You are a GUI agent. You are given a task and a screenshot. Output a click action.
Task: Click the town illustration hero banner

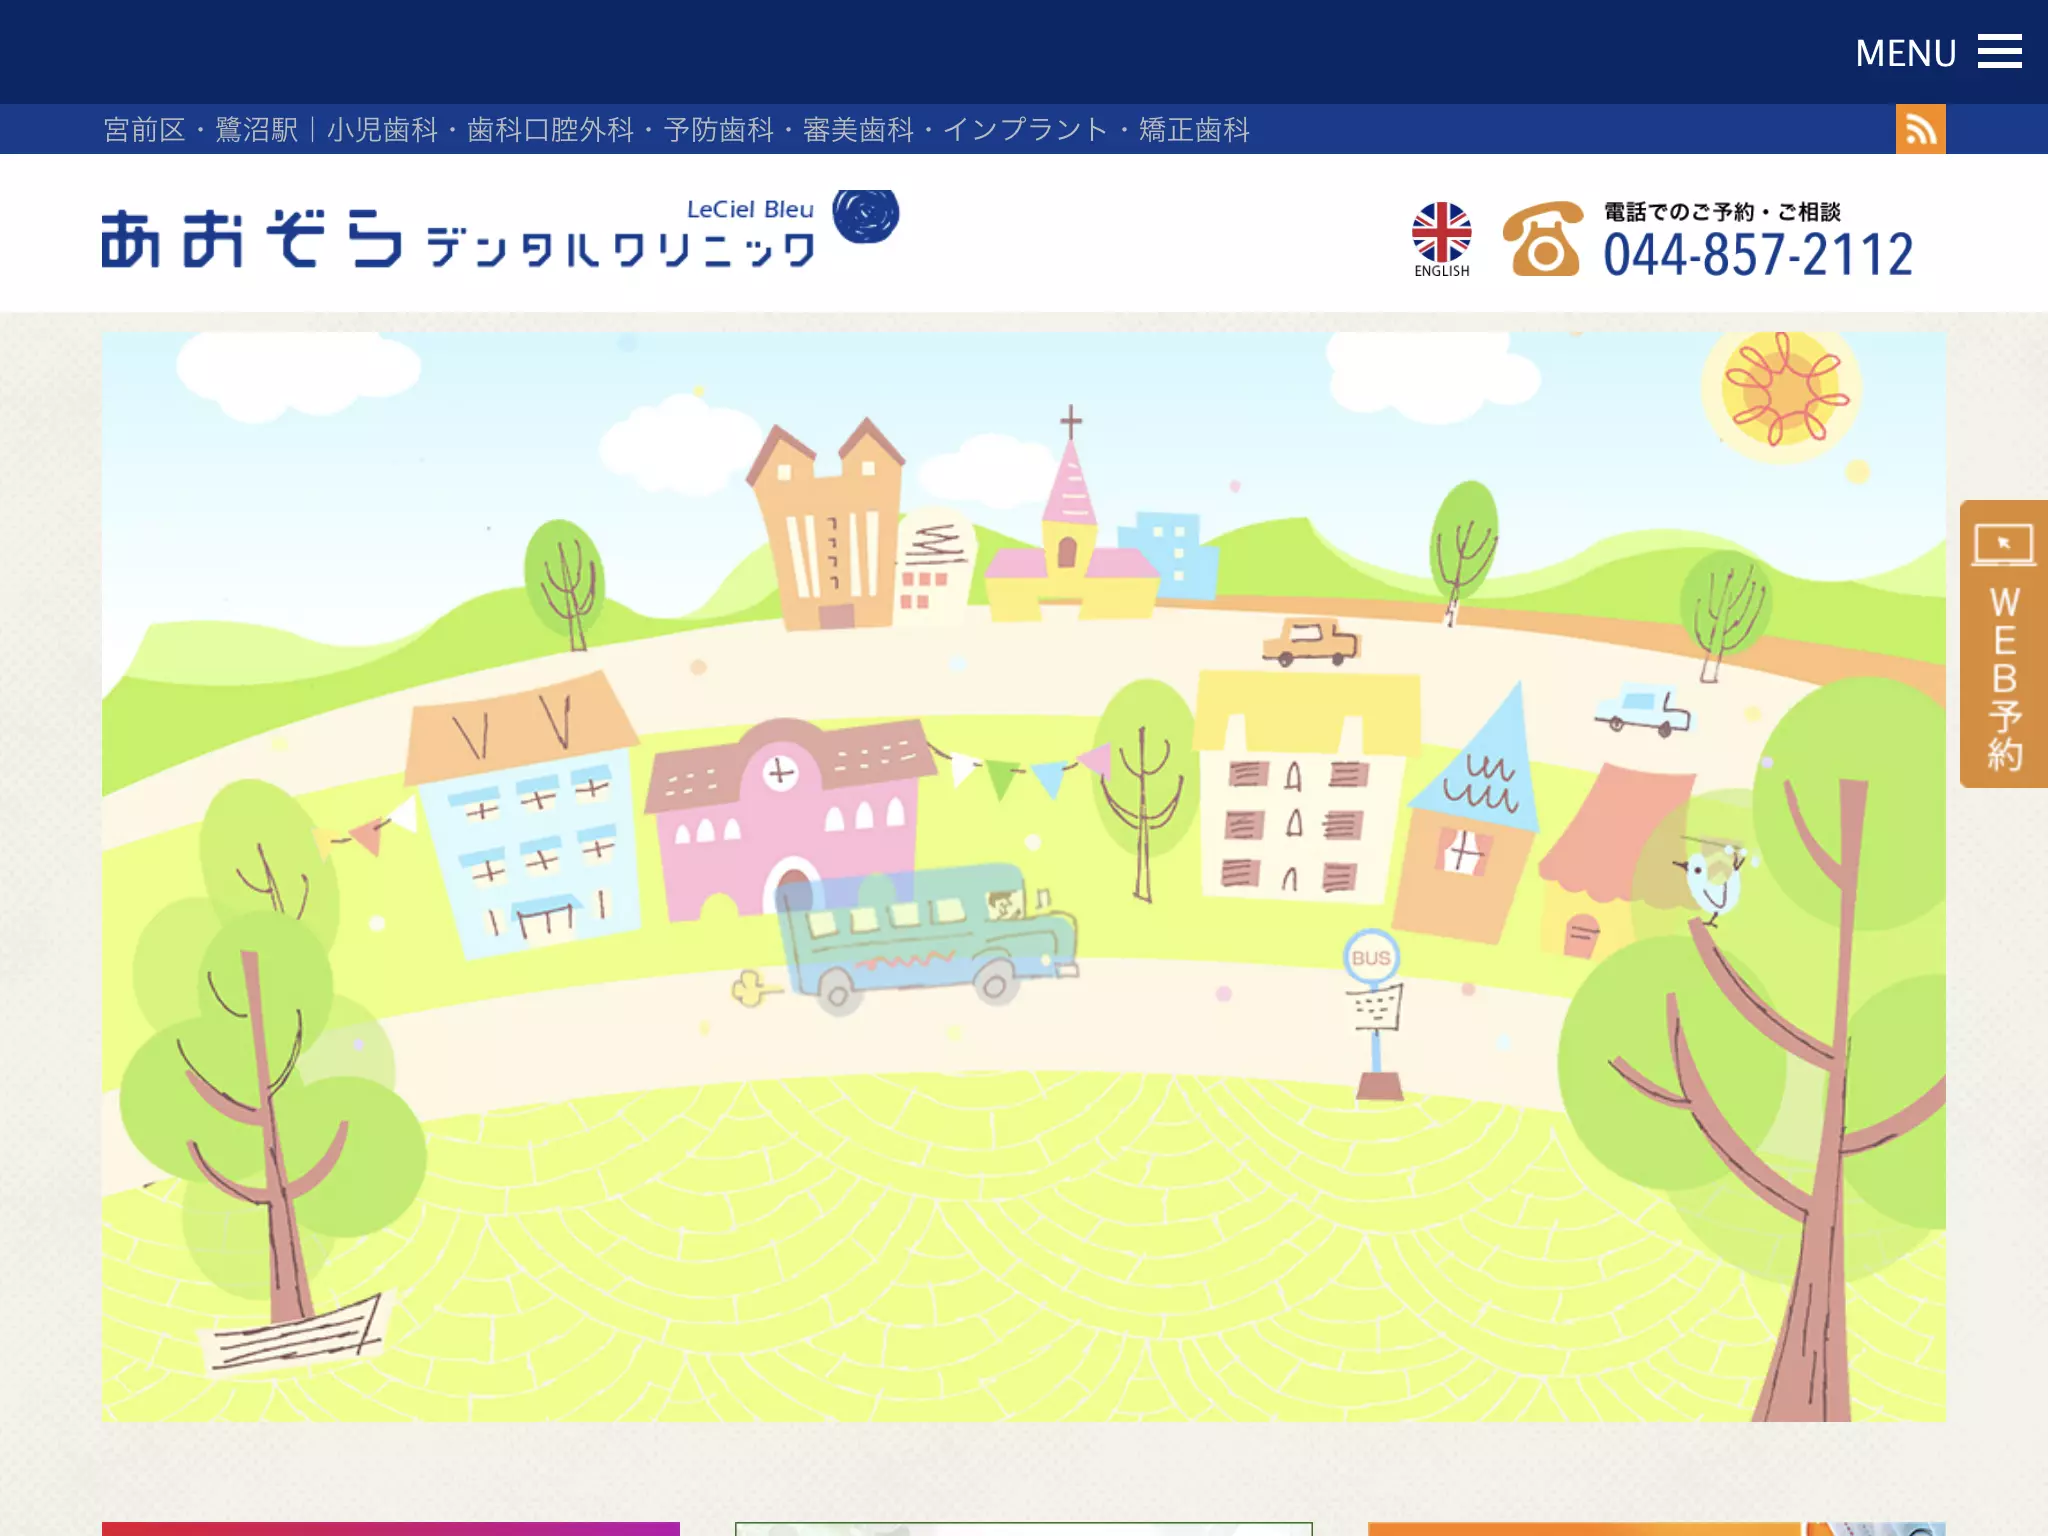coord(1023,877)
